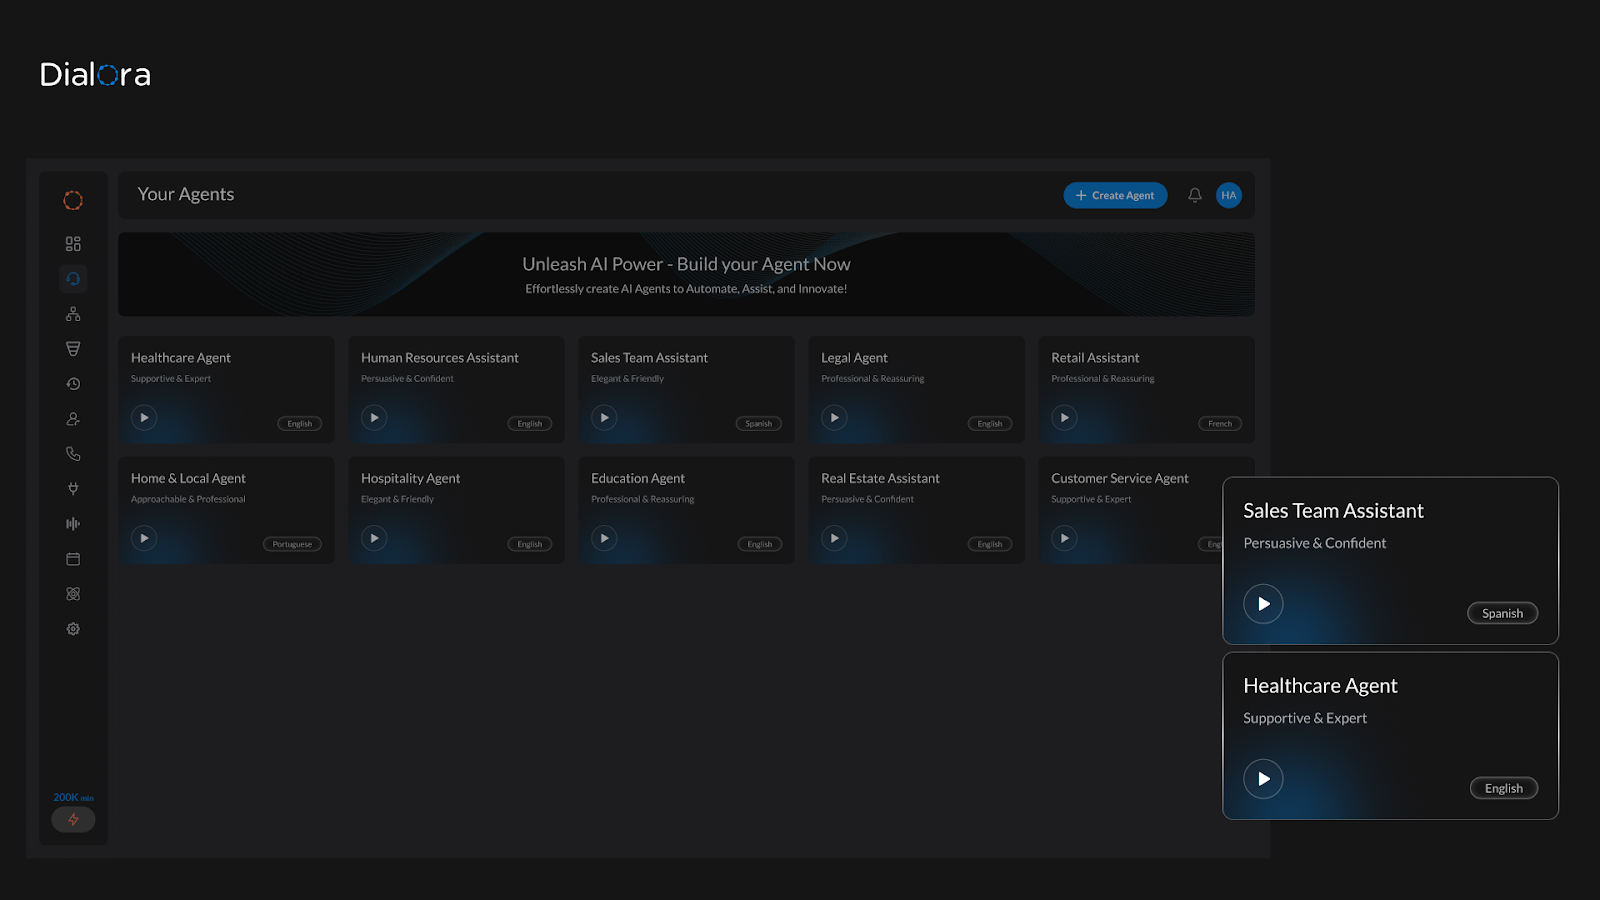Screen dimensions: 1600x900
Task: Click the Spanish language badge on Sales Team Assistant
Action: click(x=759, y=423)
